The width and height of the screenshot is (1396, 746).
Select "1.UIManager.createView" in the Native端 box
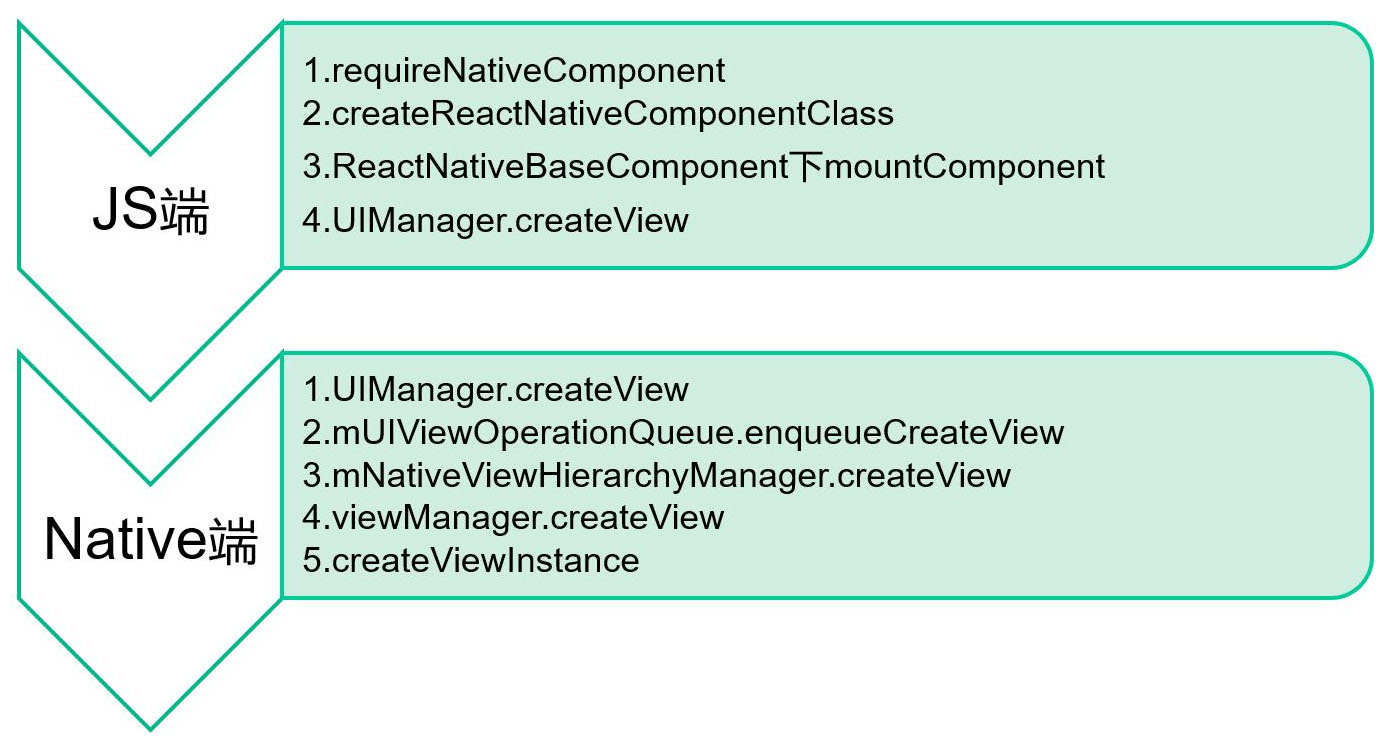point(496,389)
